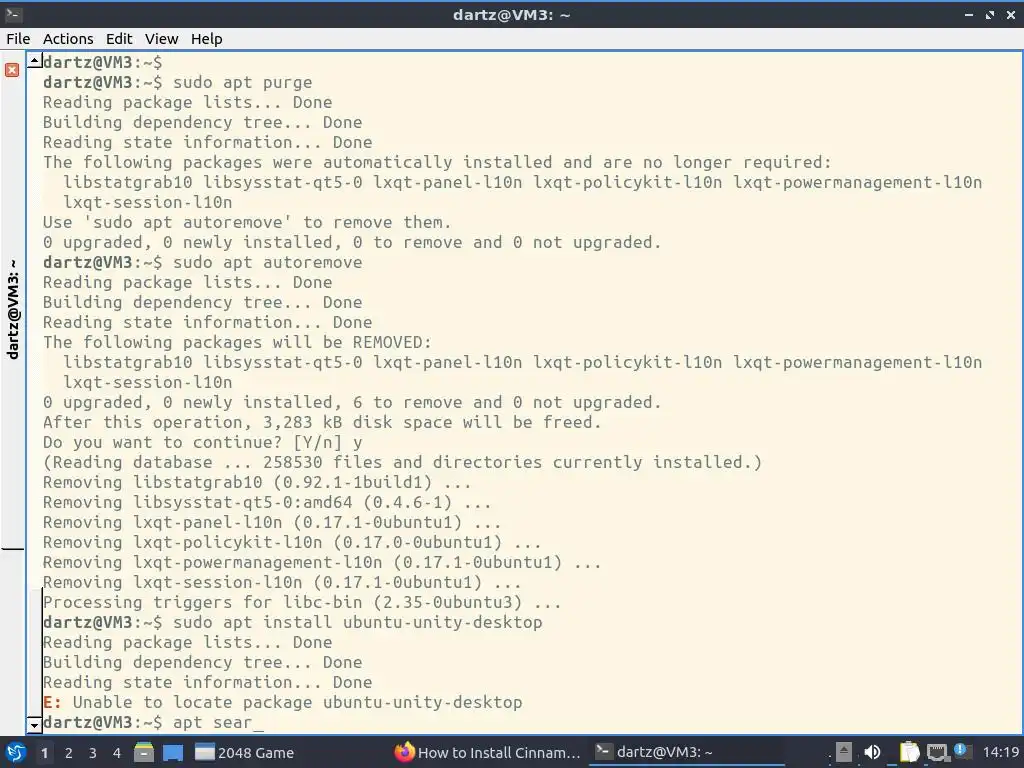Screen dimensions: 1024x768
Task: Open the clipboard manager tray icon
Action: coord(909,752)
